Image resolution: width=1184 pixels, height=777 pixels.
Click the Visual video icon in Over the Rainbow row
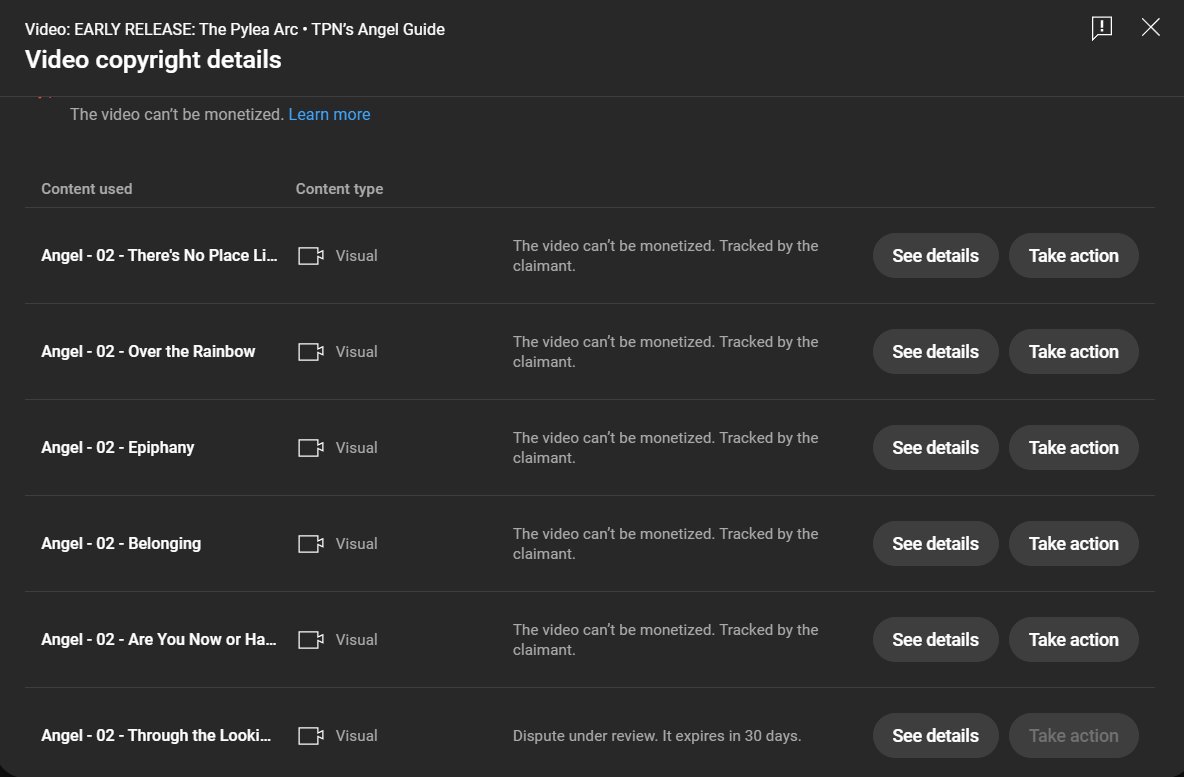pos(311,351)
